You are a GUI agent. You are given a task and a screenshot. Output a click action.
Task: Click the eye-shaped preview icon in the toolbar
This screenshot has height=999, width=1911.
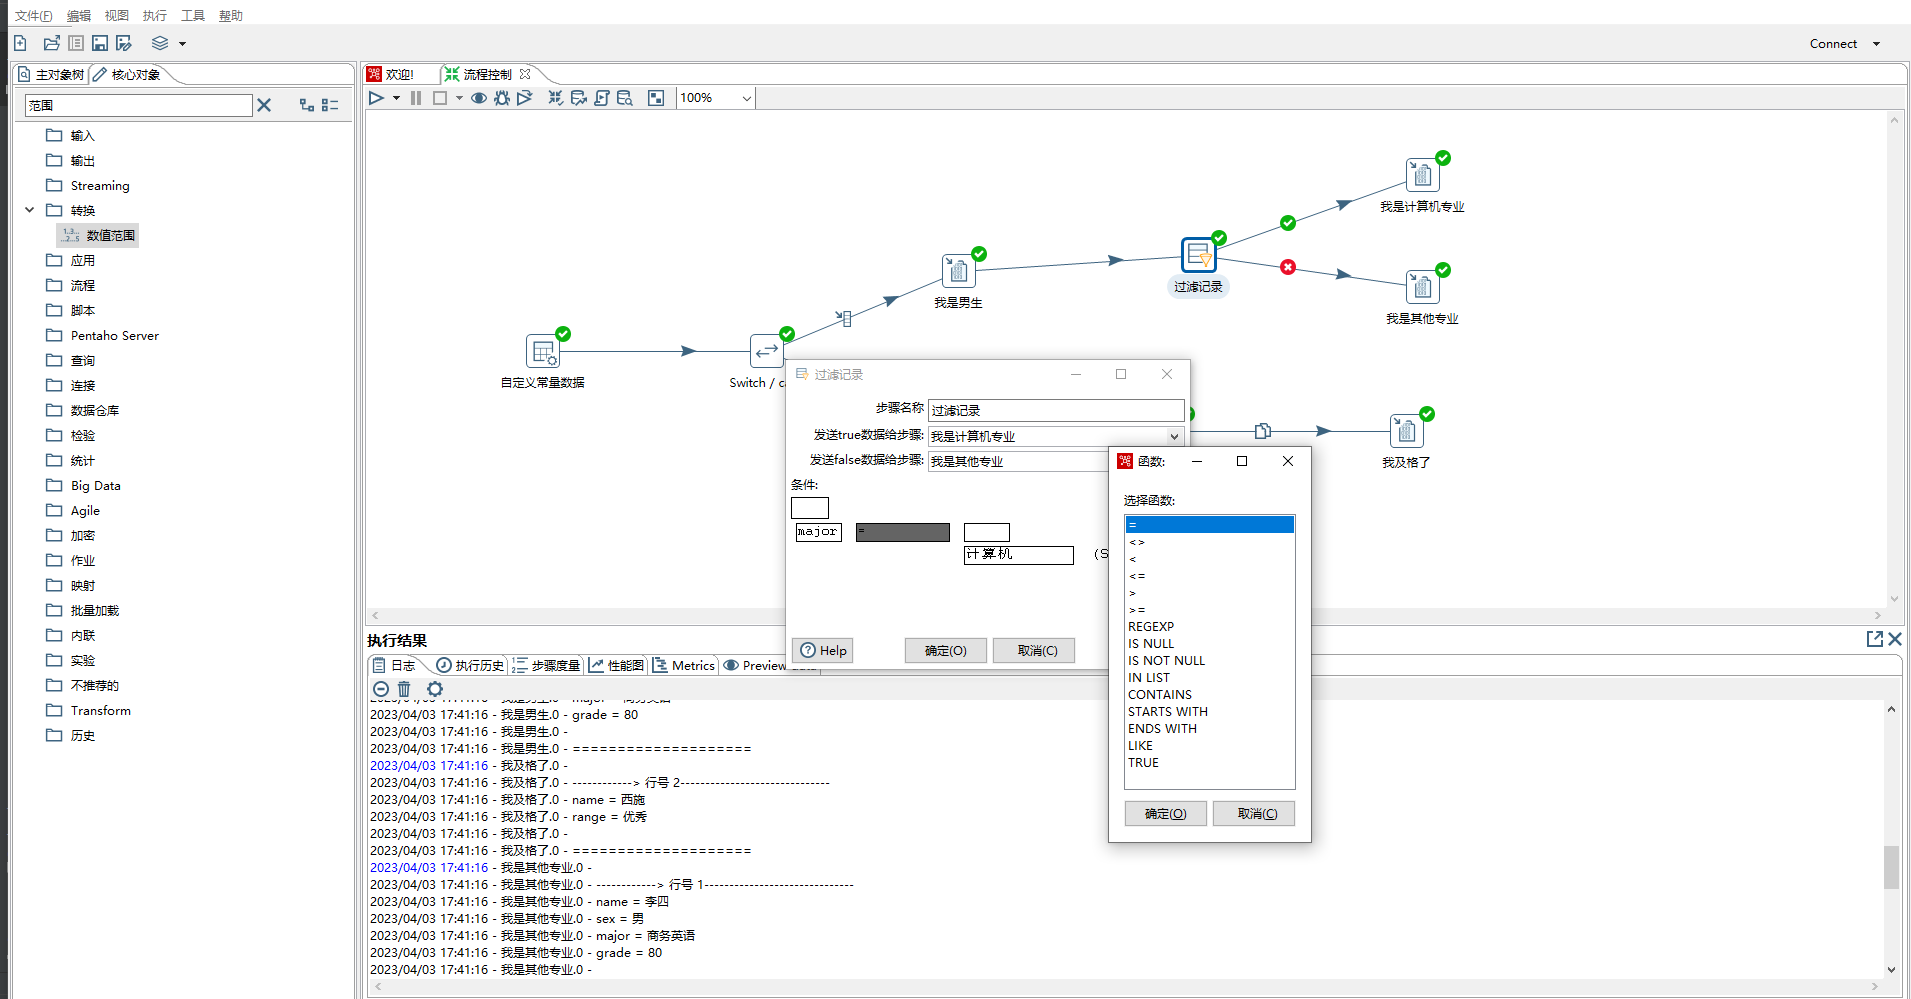point(479,98)
